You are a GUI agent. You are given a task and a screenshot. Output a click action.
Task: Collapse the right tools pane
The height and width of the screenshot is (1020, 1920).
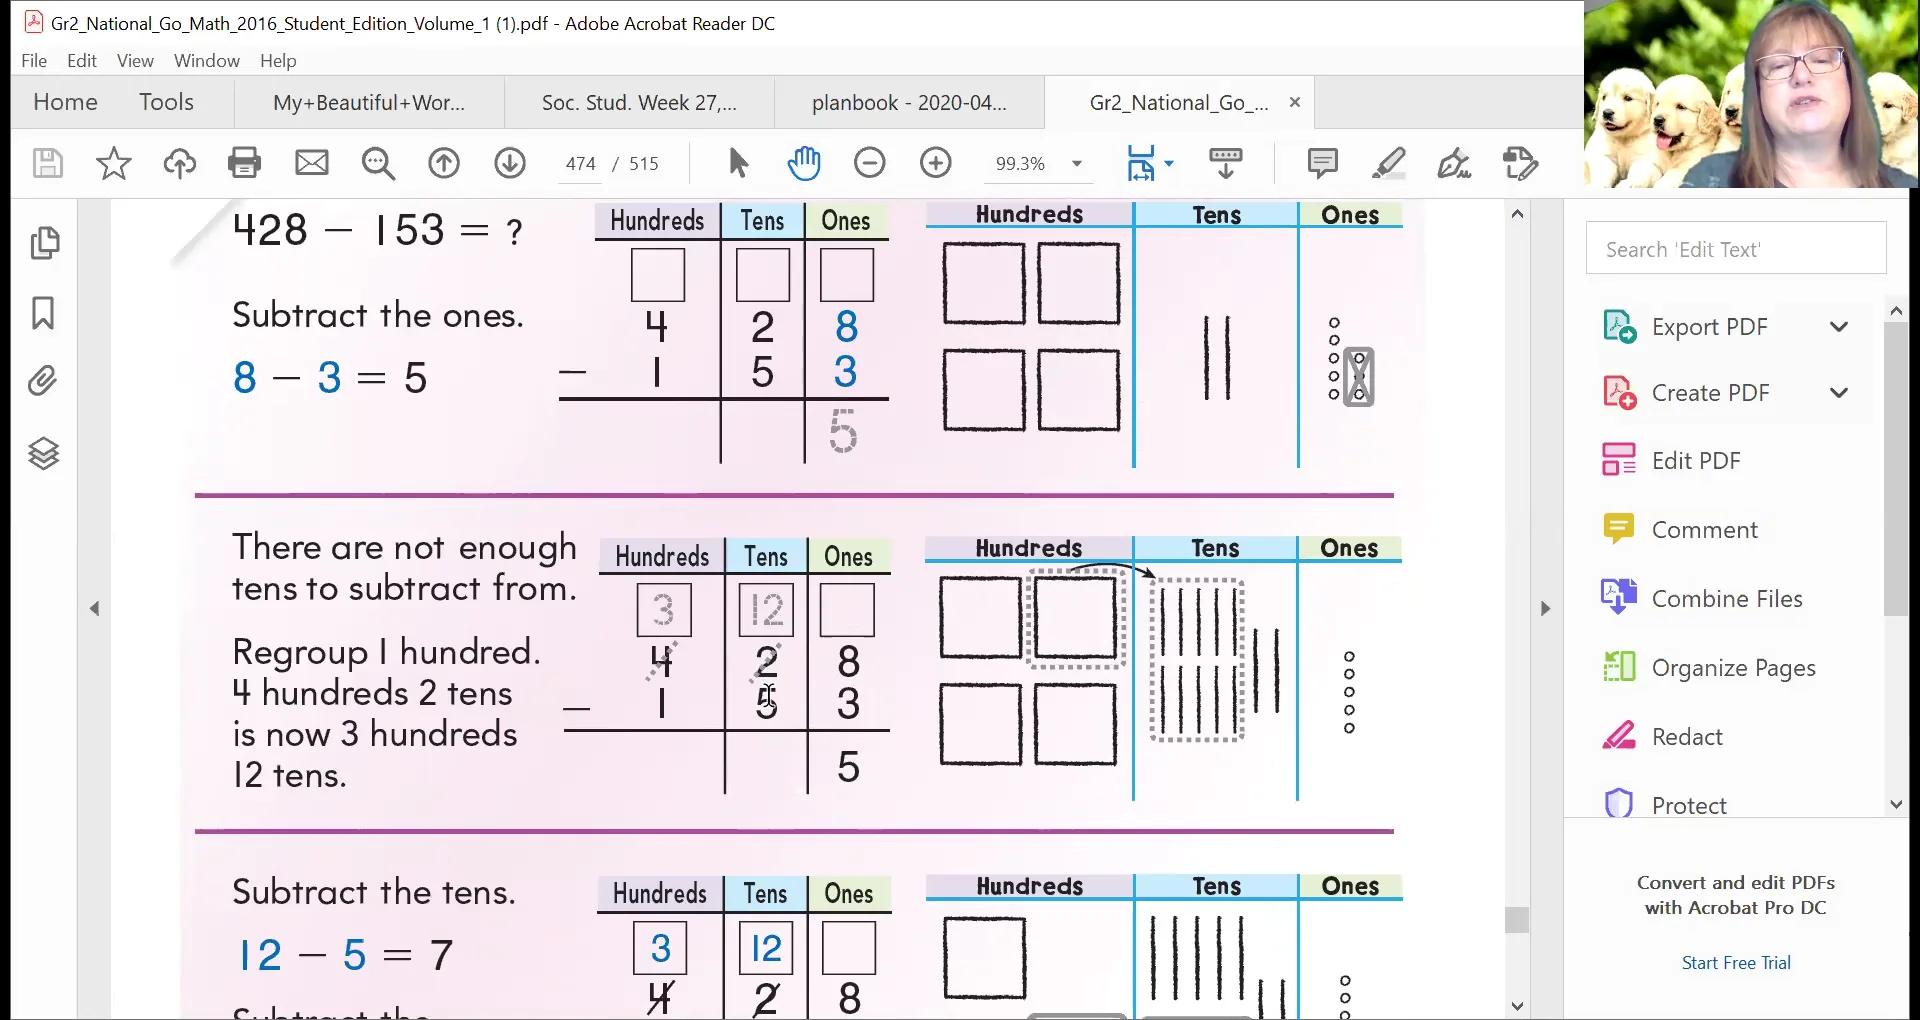(1545, 608)
